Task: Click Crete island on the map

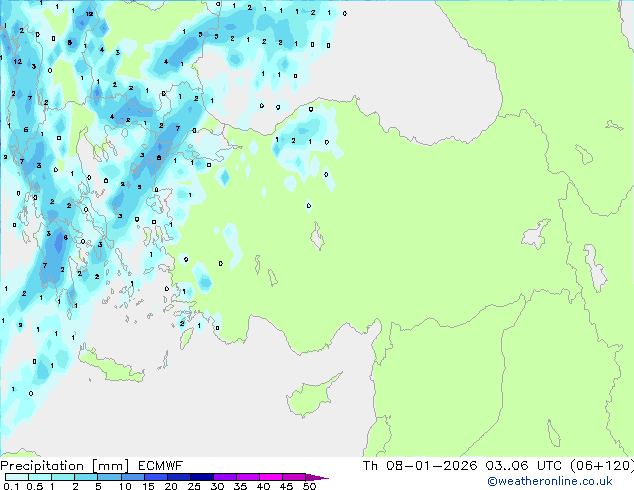Action: coord(110,367)
